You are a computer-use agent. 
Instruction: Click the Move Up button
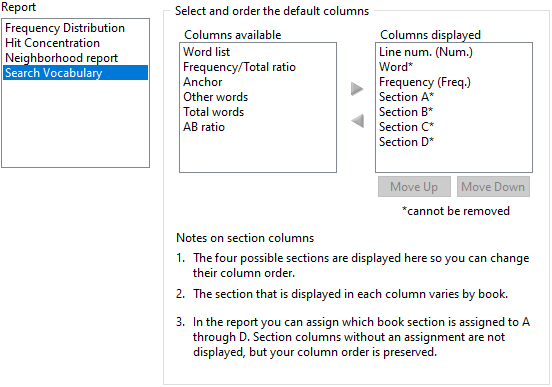[414, 187]
